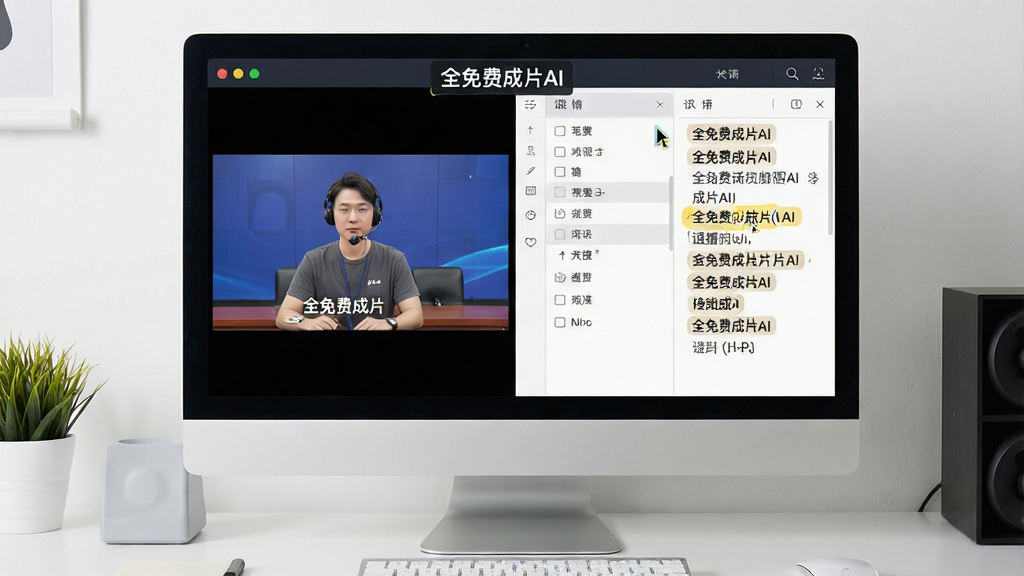Screen dimensions: 1024x576
Task: Toggle the greyed checkbox below the clock row
Action: (x=560, y=234)
